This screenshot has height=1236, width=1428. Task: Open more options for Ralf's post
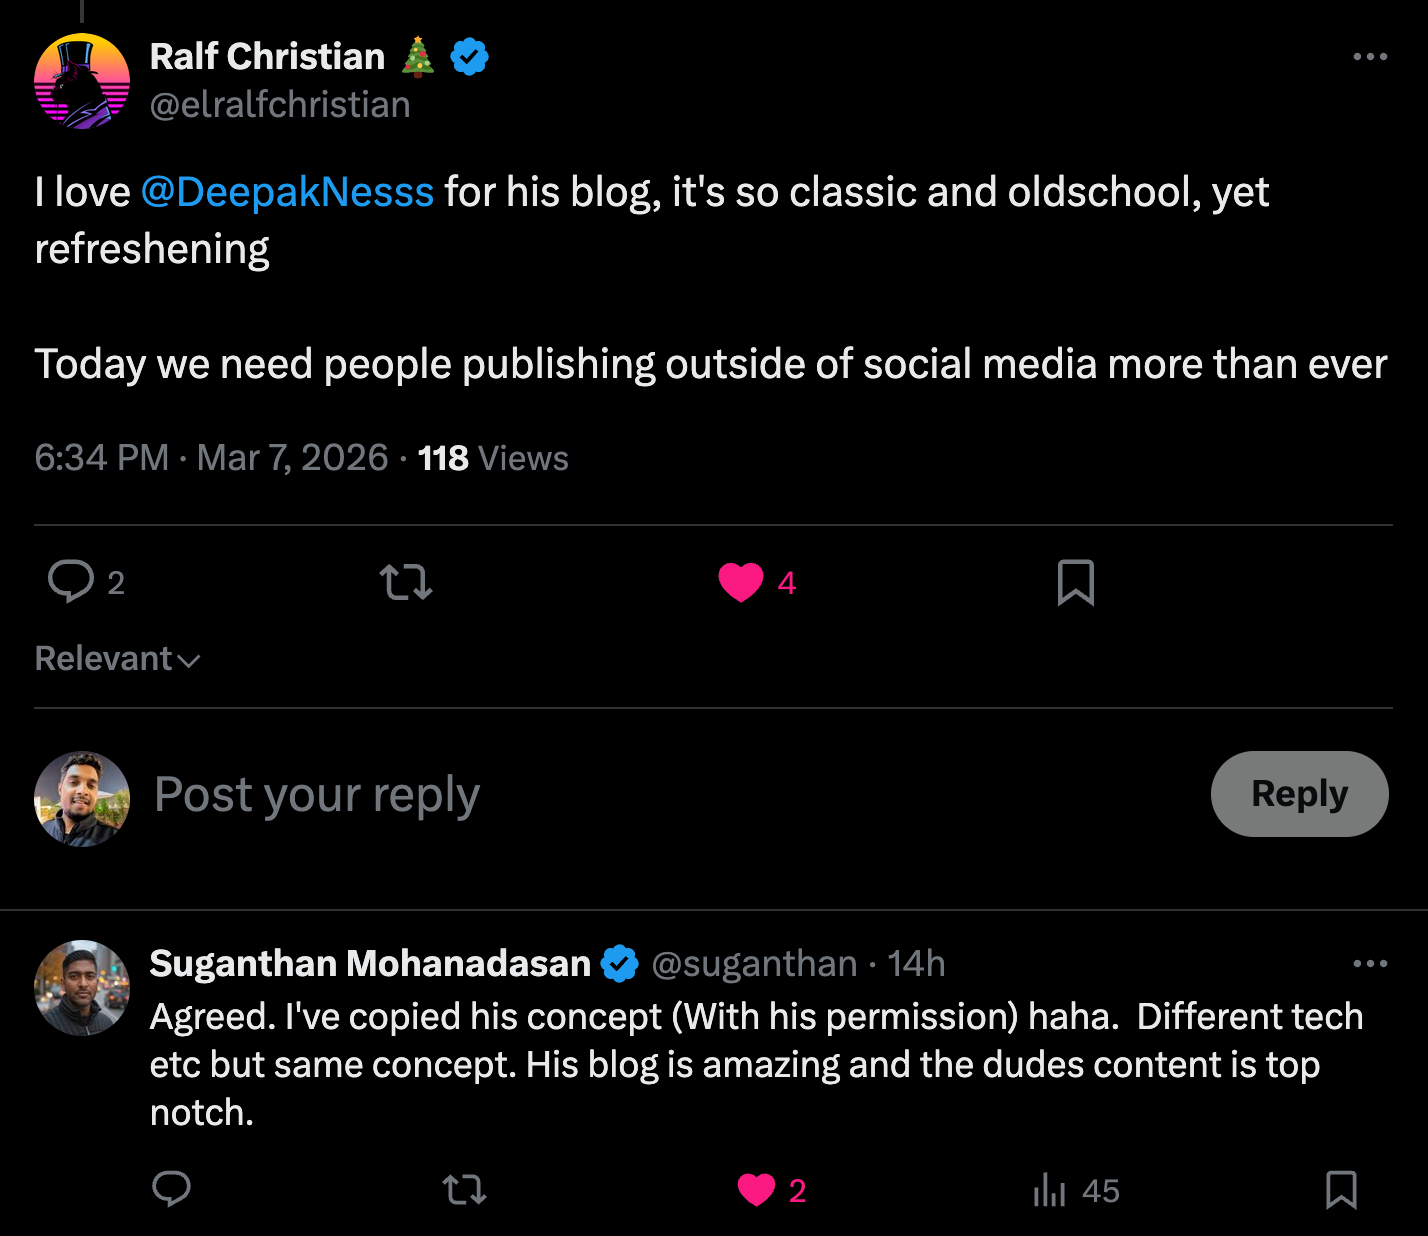click(x=1369, y=57)
